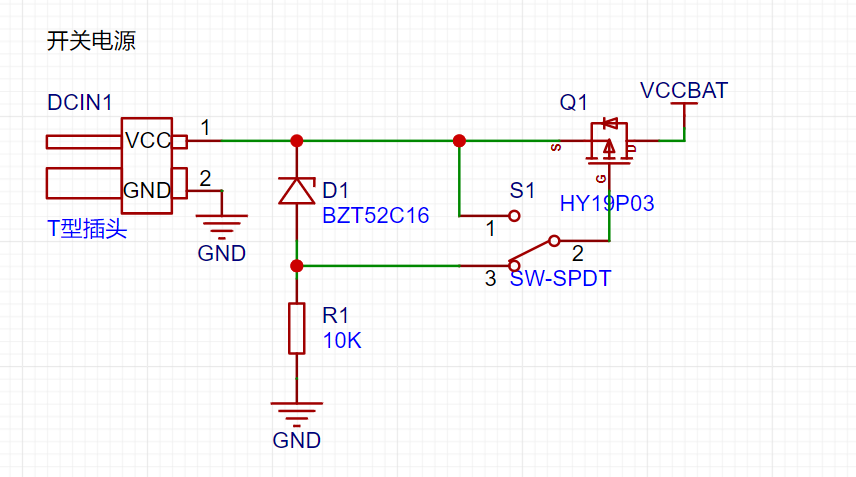Viewport: 856px width, 477px height.
Task: Click junction dot on wire to S1
Action: point(459,141)
